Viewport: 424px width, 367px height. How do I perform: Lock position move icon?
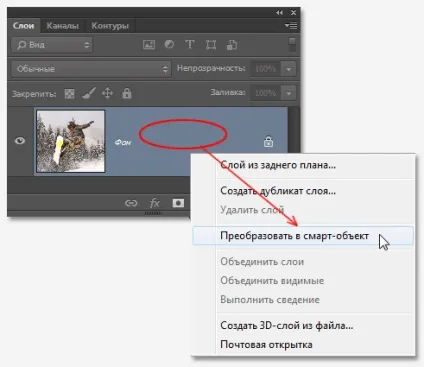tap(107, 93)
